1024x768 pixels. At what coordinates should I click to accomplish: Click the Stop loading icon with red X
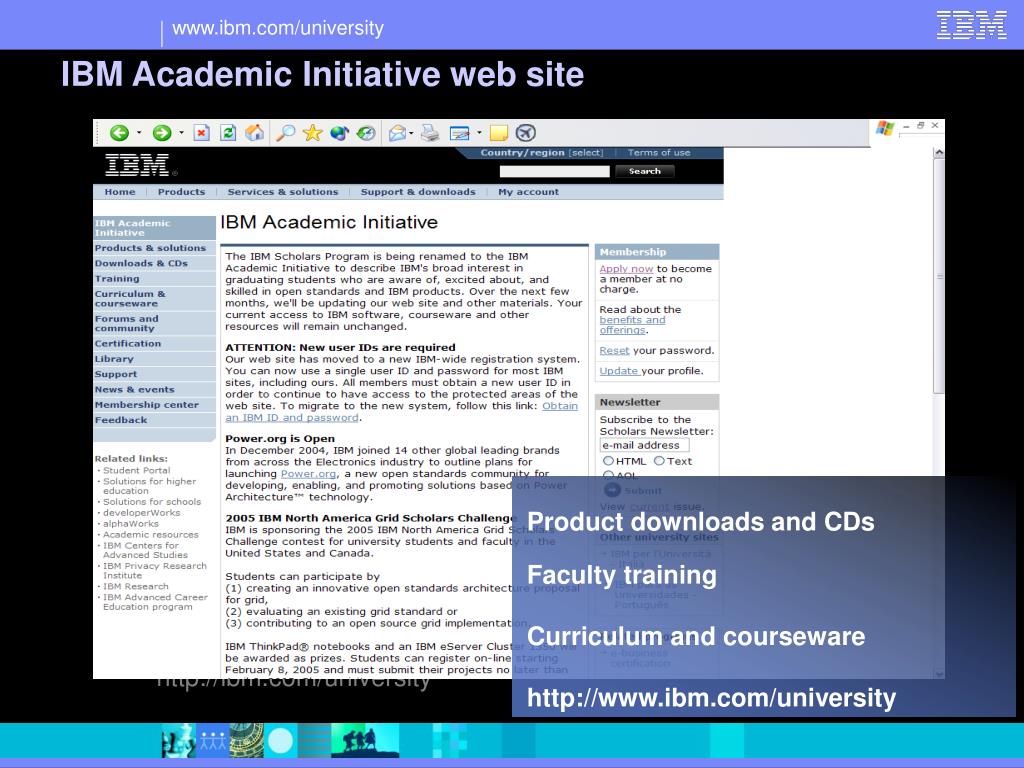click(202, 133)
